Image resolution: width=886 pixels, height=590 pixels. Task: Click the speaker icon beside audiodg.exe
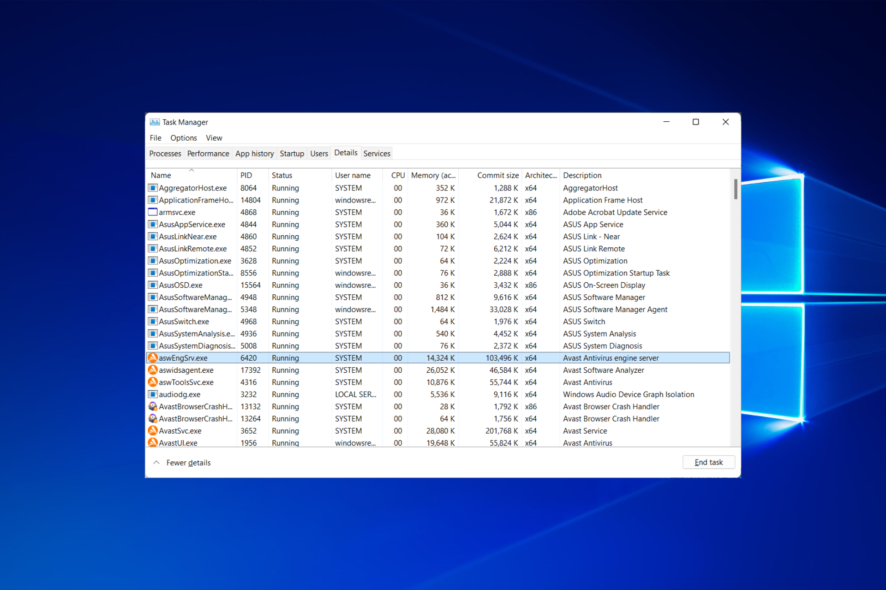pos(152,394)
